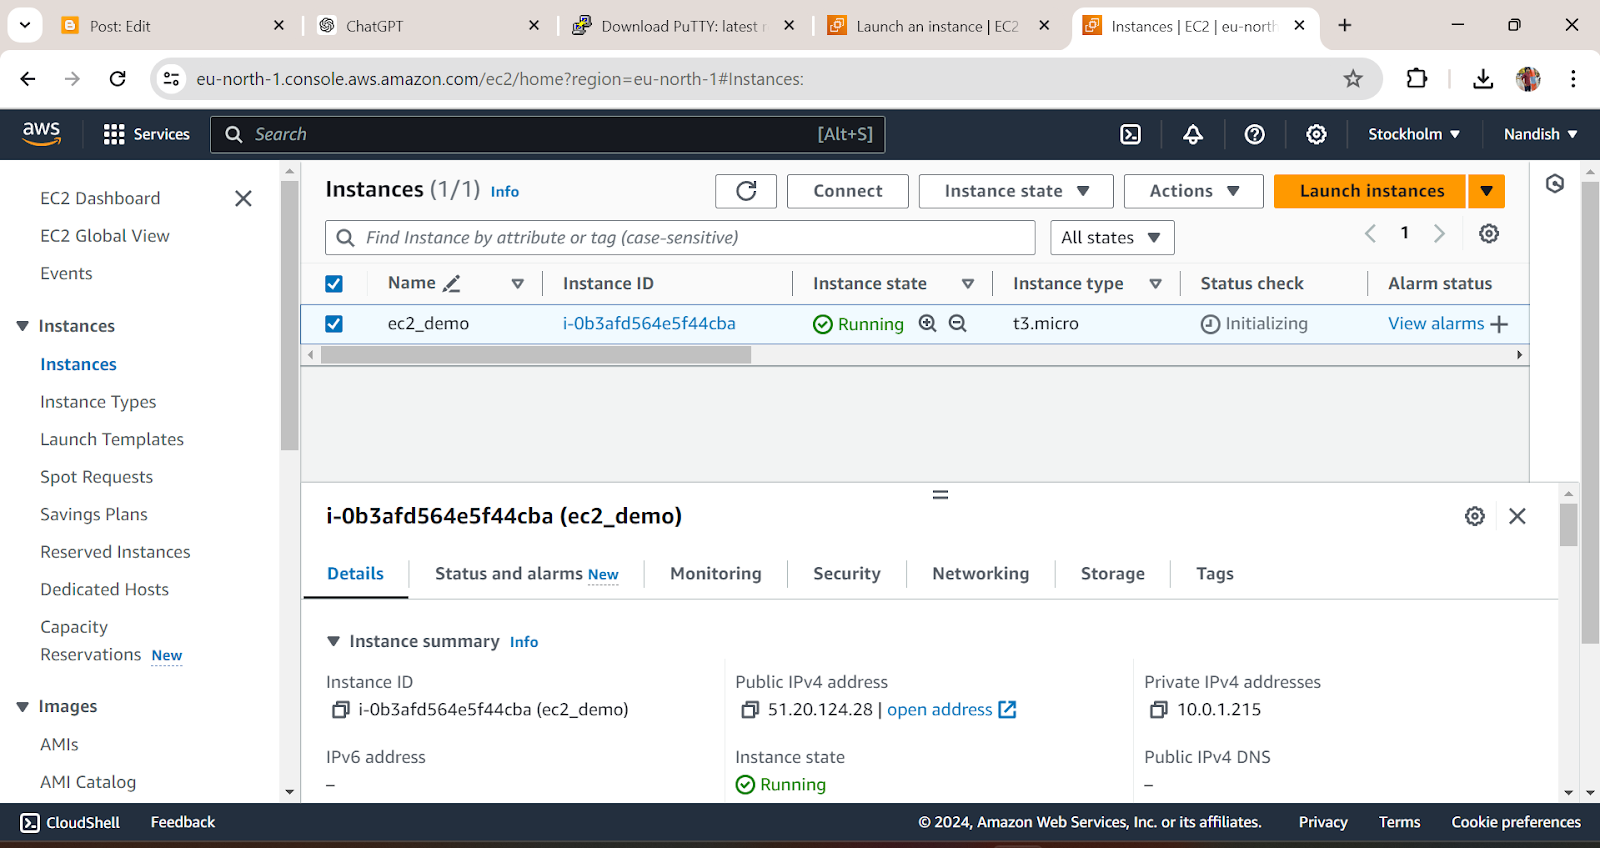Viewport: 1600px width, 848px height.
Task: Open the All states filter dropdown
Action: 1112,237
